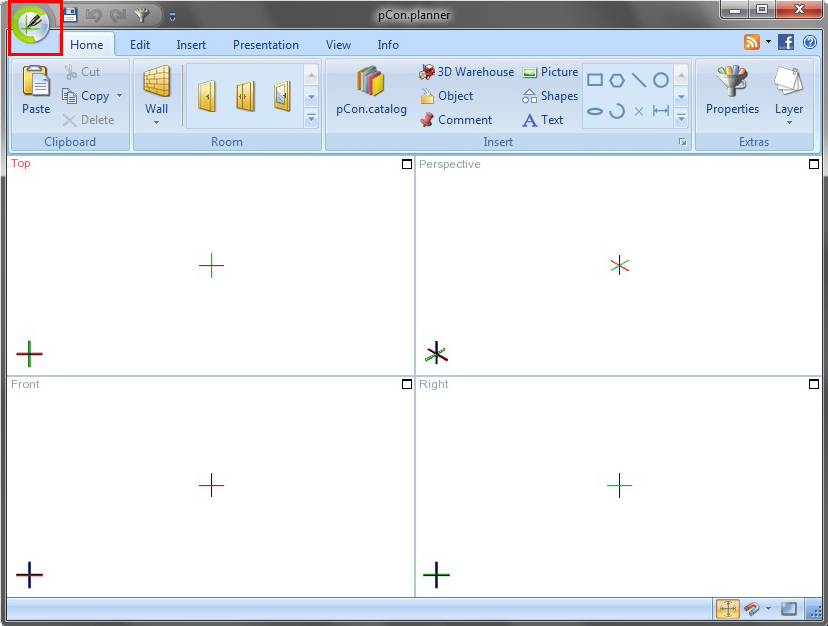Click the colored funnel icon in title bar

click(x=142, y=15)
